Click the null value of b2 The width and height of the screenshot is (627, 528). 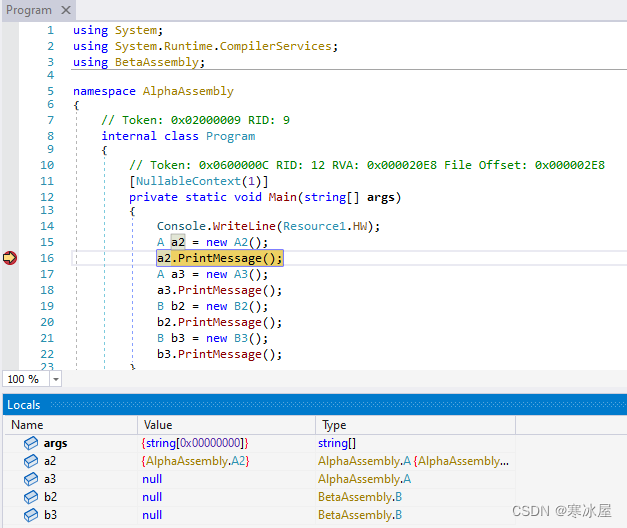point(152,497)
